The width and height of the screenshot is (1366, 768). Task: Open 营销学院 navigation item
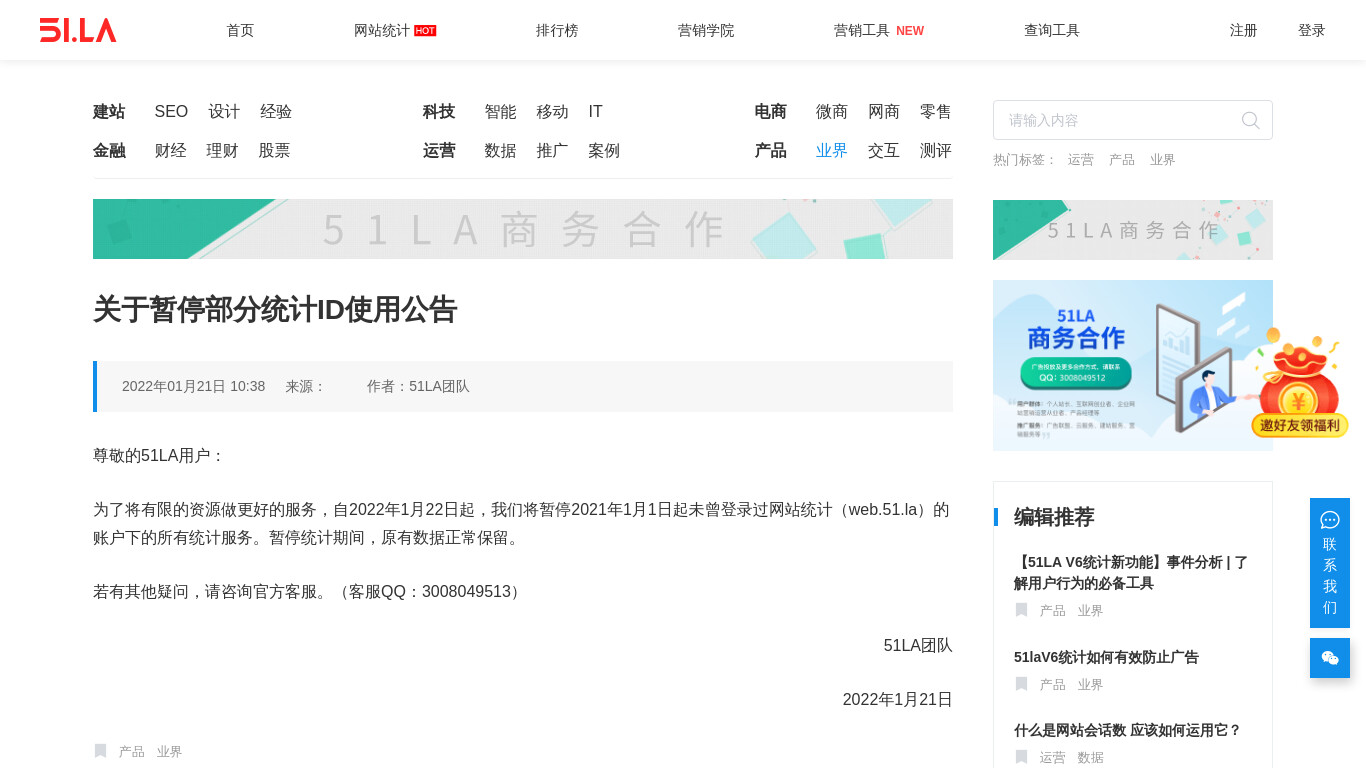click(706, 30)
